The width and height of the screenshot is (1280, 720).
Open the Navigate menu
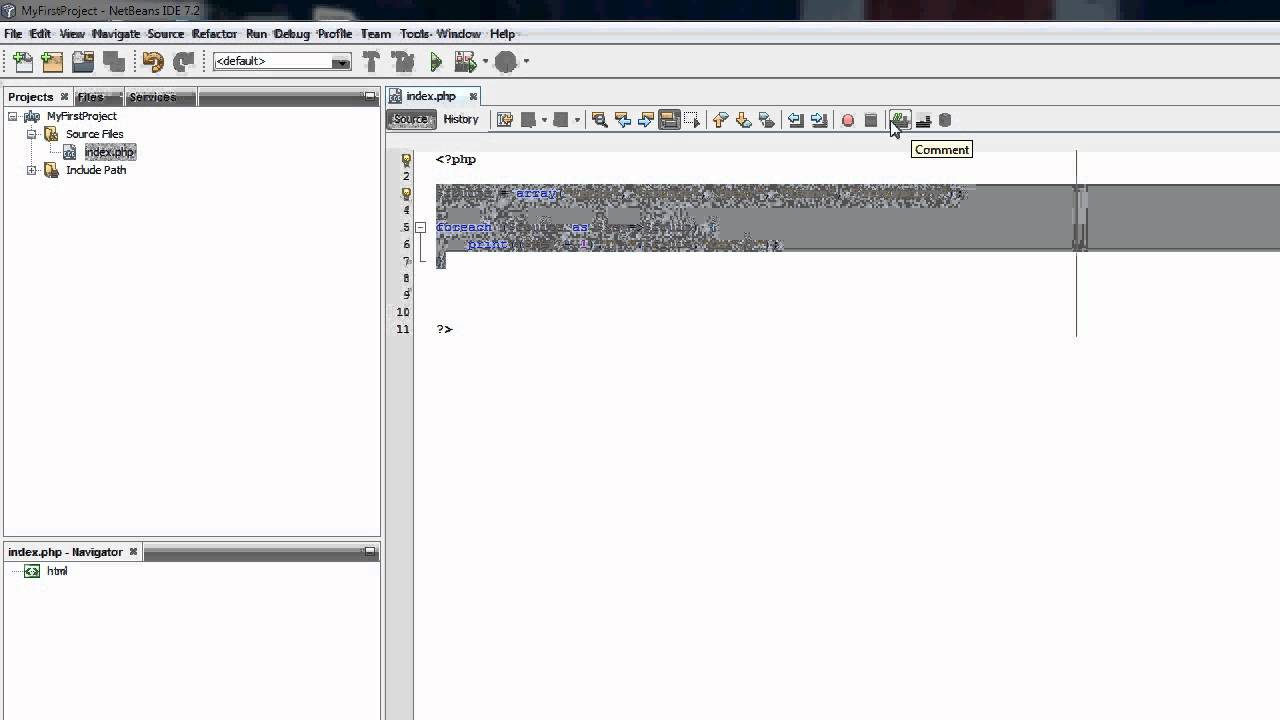[116, 34]
